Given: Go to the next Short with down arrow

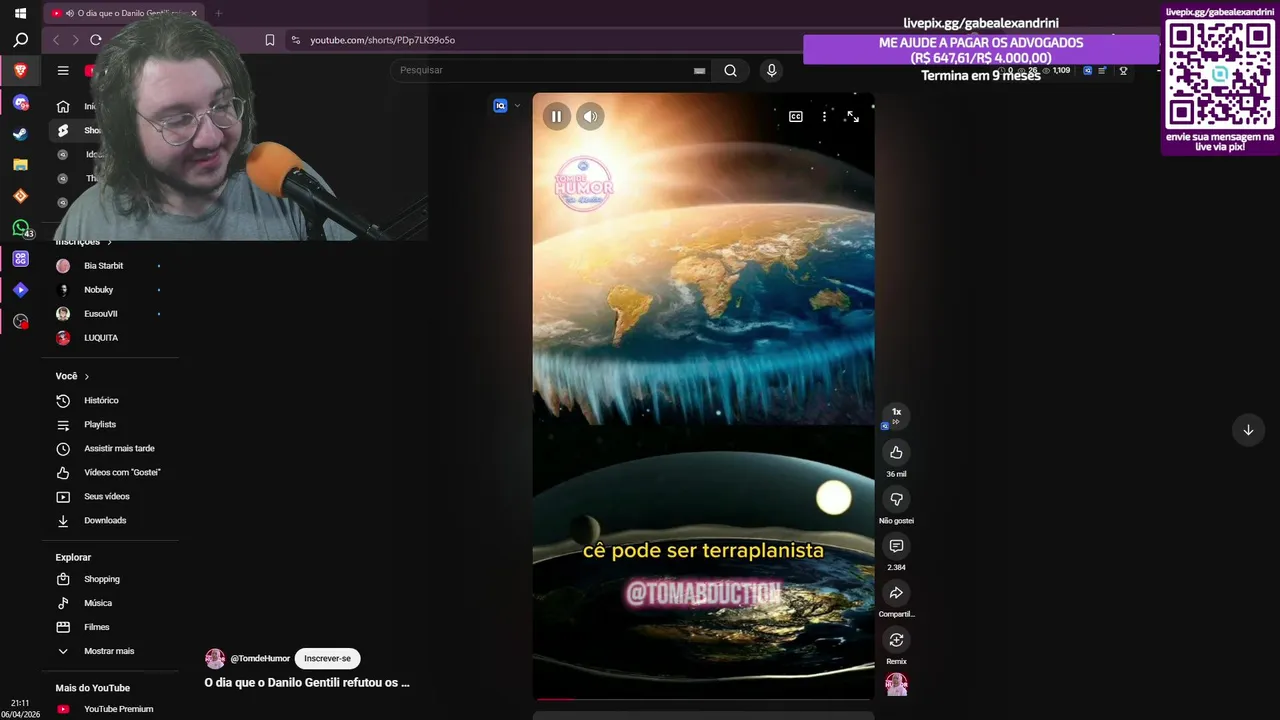Looking at the screenshot, I should pyautogui.click(x=1248, y=430).
